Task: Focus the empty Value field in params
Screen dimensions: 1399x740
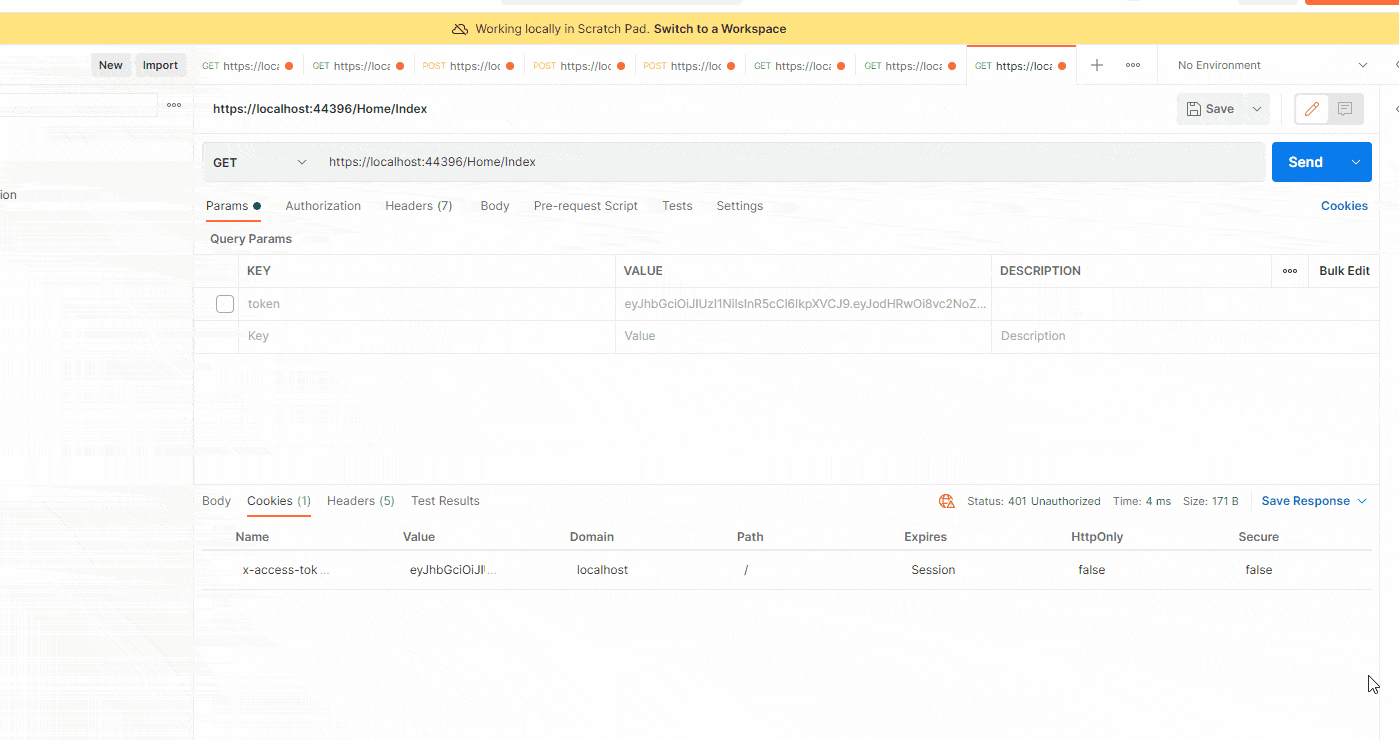Action: (x=803, y=337)
